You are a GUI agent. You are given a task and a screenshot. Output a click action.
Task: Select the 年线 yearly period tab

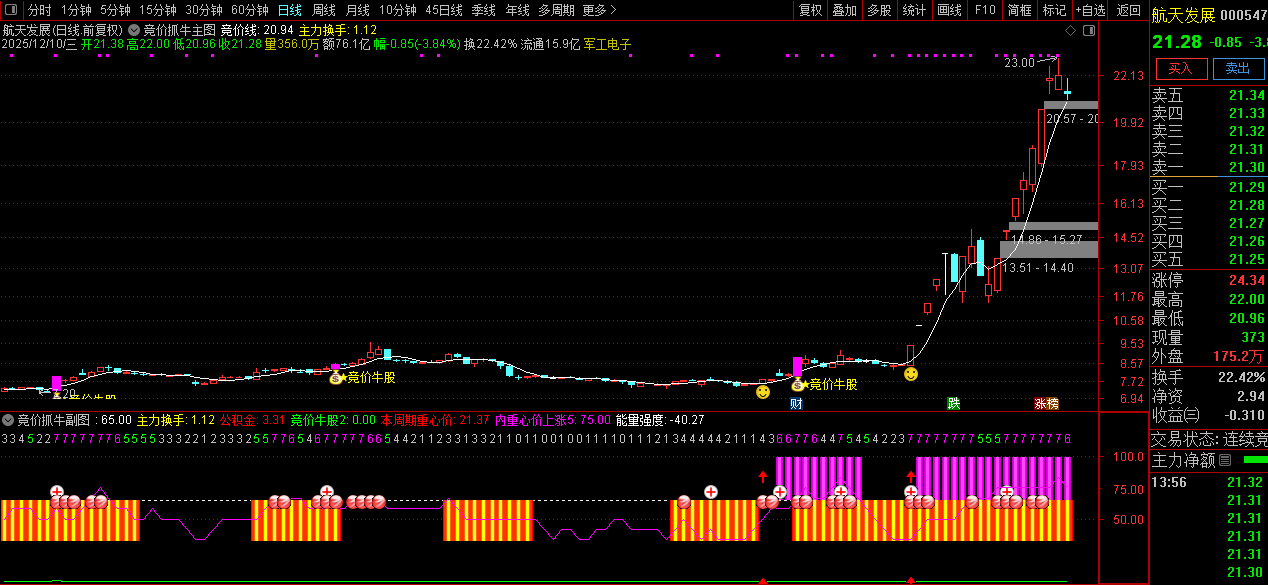[x=517, y=10]
